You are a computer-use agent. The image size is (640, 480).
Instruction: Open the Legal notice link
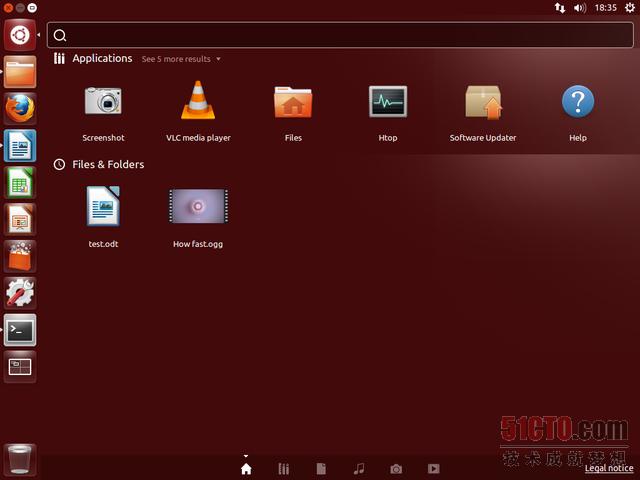click(x=609, y=468)
